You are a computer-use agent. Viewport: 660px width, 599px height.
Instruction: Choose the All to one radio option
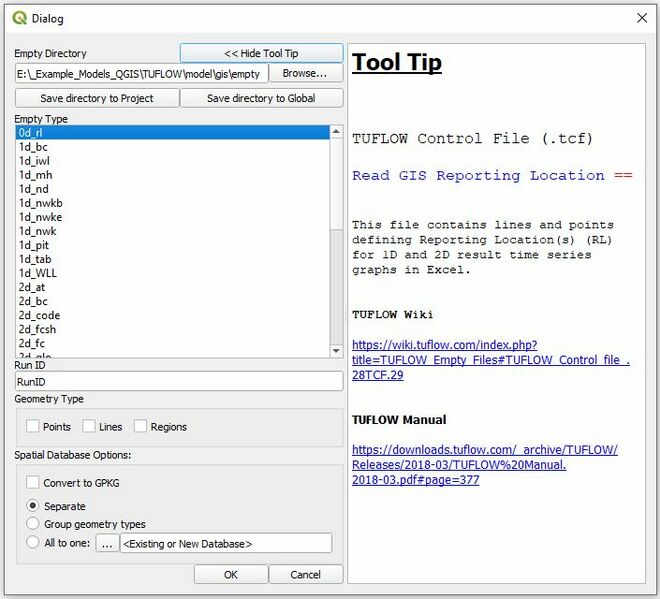pos(33,543)
